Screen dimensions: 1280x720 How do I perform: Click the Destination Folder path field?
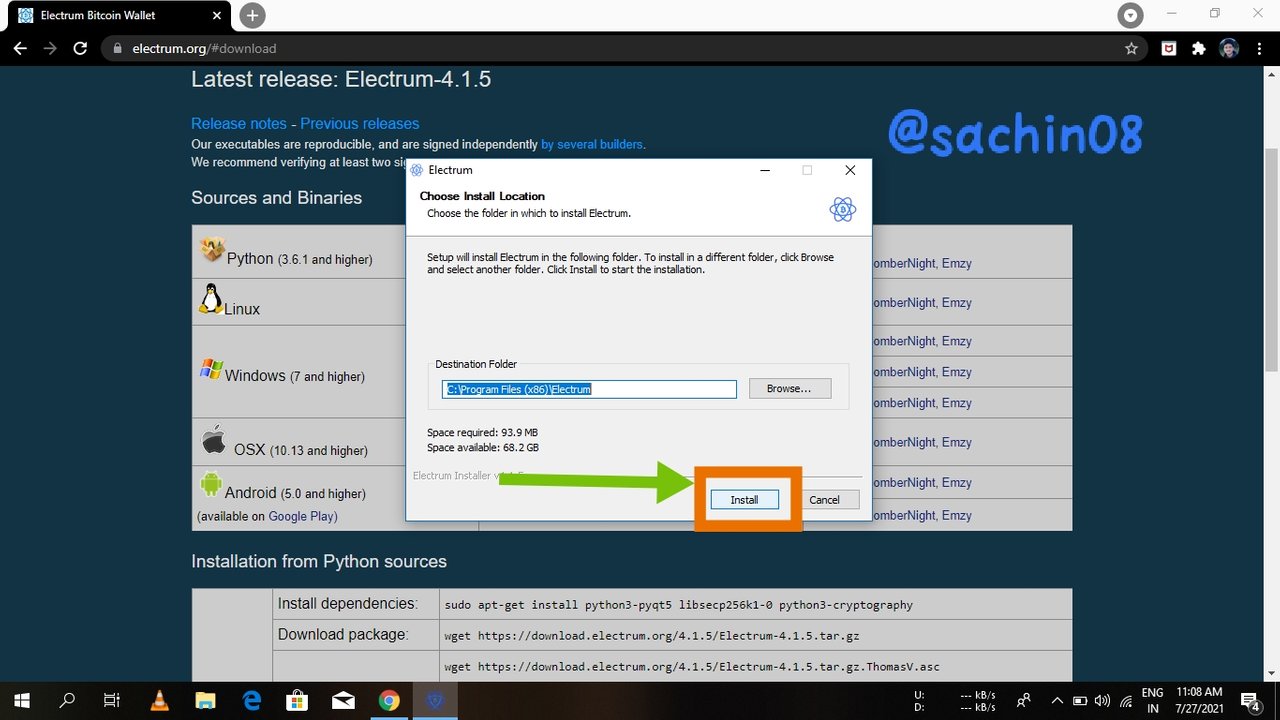[x=589, y=389]
